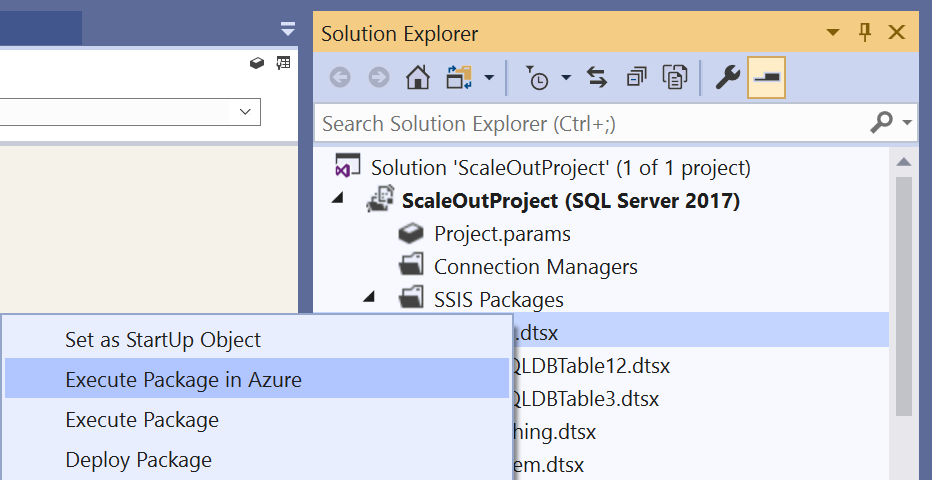Toggle the pin auto-hide for Solution Explorer

(865, 32)
